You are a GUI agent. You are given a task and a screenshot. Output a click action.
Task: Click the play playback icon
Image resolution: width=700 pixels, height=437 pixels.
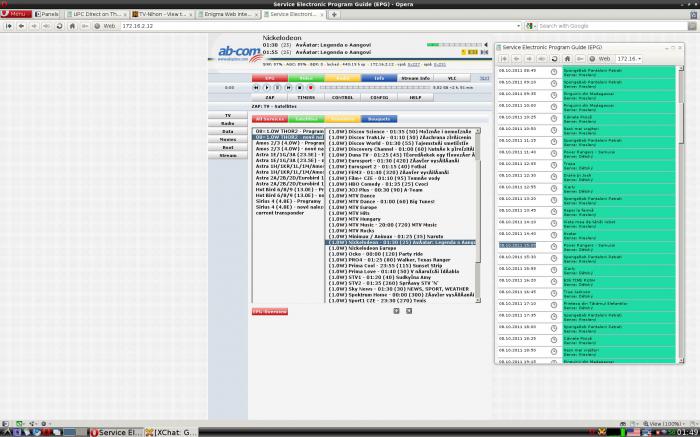coord(267,87)
